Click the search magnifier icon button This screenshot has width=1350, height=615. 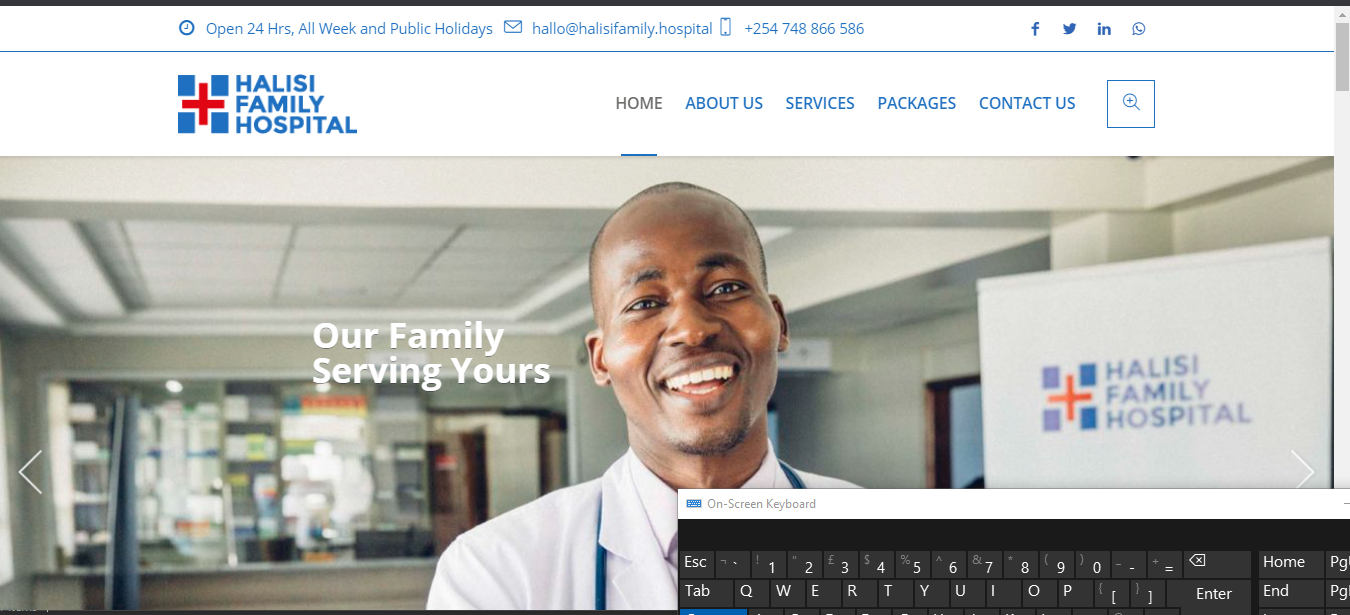click(x=1131, y=103)
